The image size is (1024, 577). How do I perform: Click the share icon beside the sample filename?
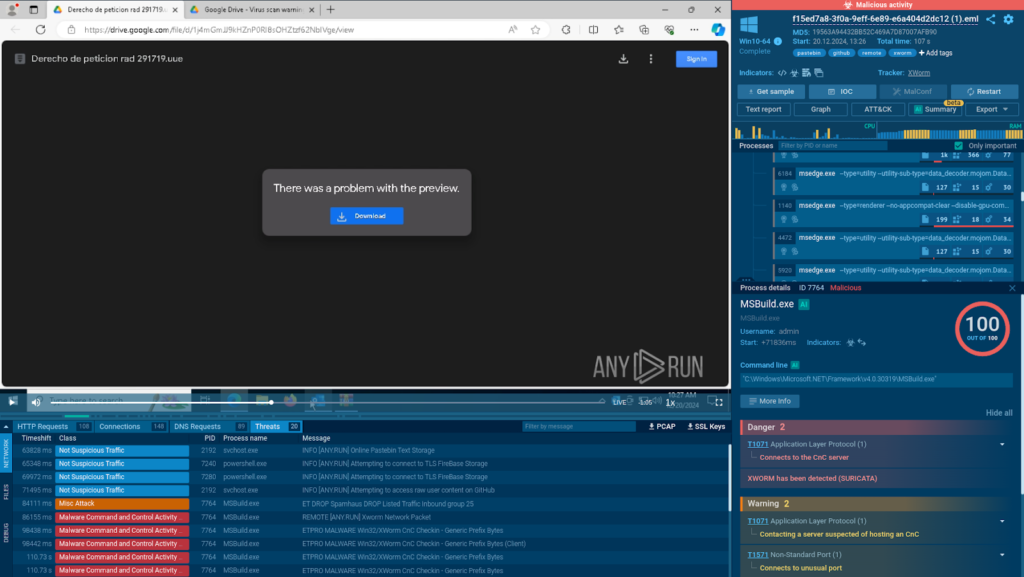point(990,19)
